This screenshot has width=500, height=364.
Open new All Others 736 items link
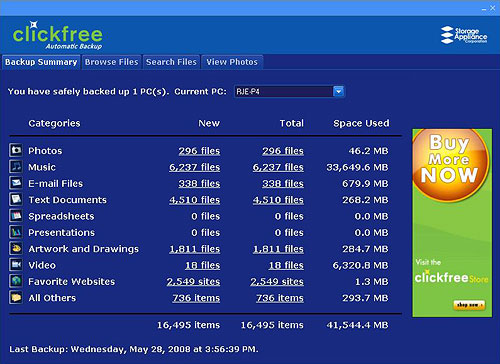(196, 298)
